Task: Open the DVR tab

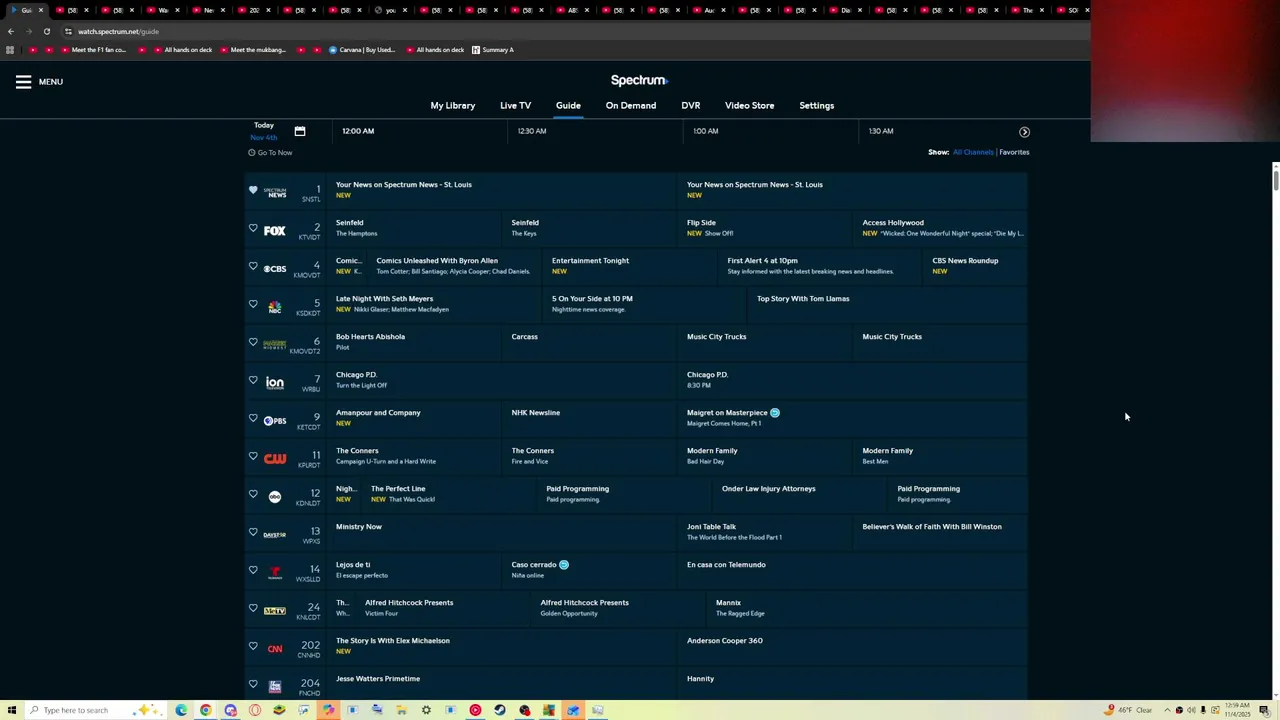Action: [x=691, y=105]
